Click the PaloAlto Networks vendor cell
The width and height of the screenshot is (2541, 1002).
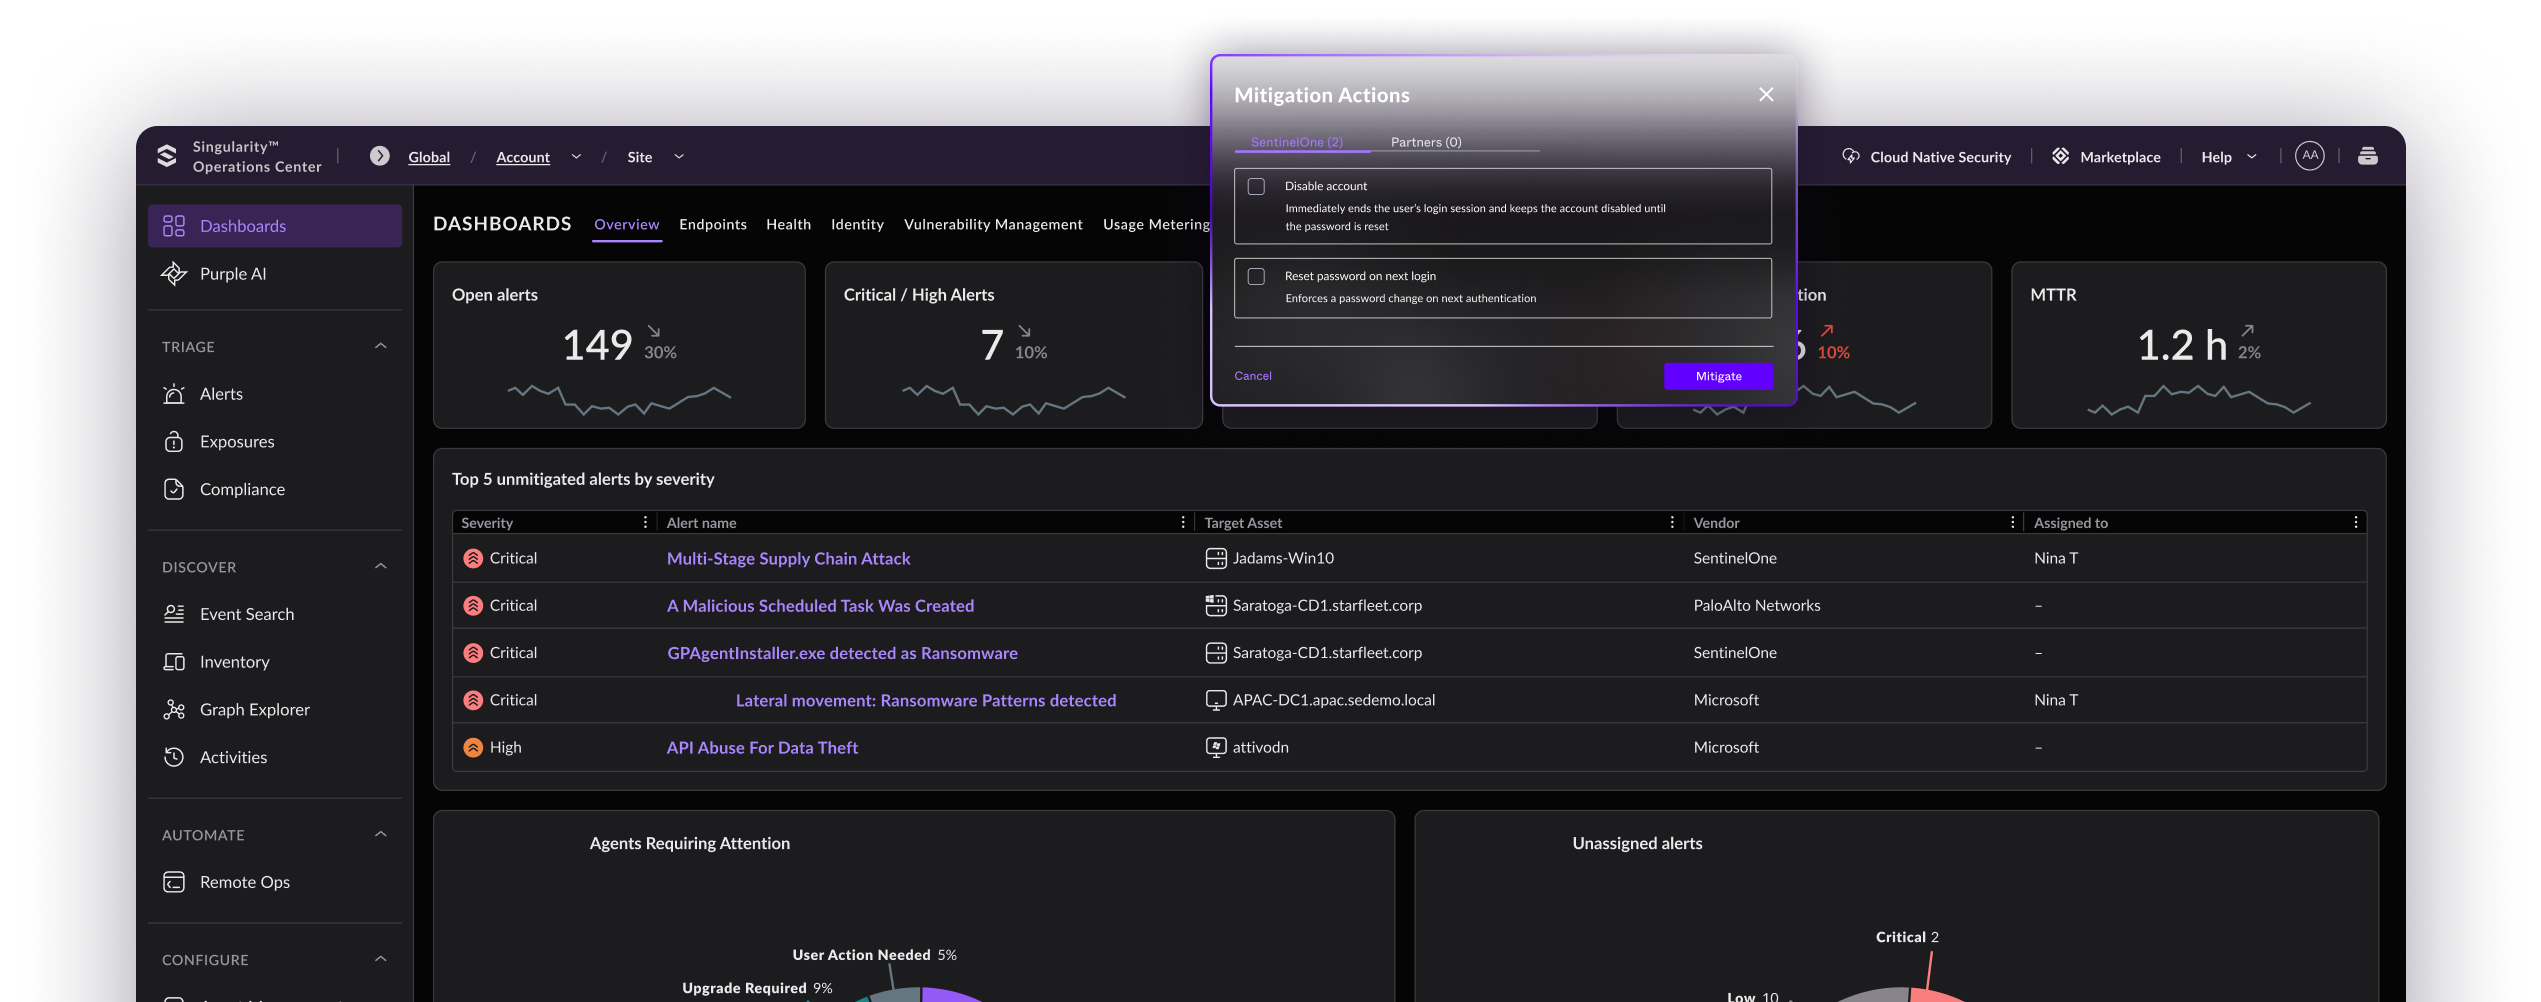click(x=1757, y=606)
